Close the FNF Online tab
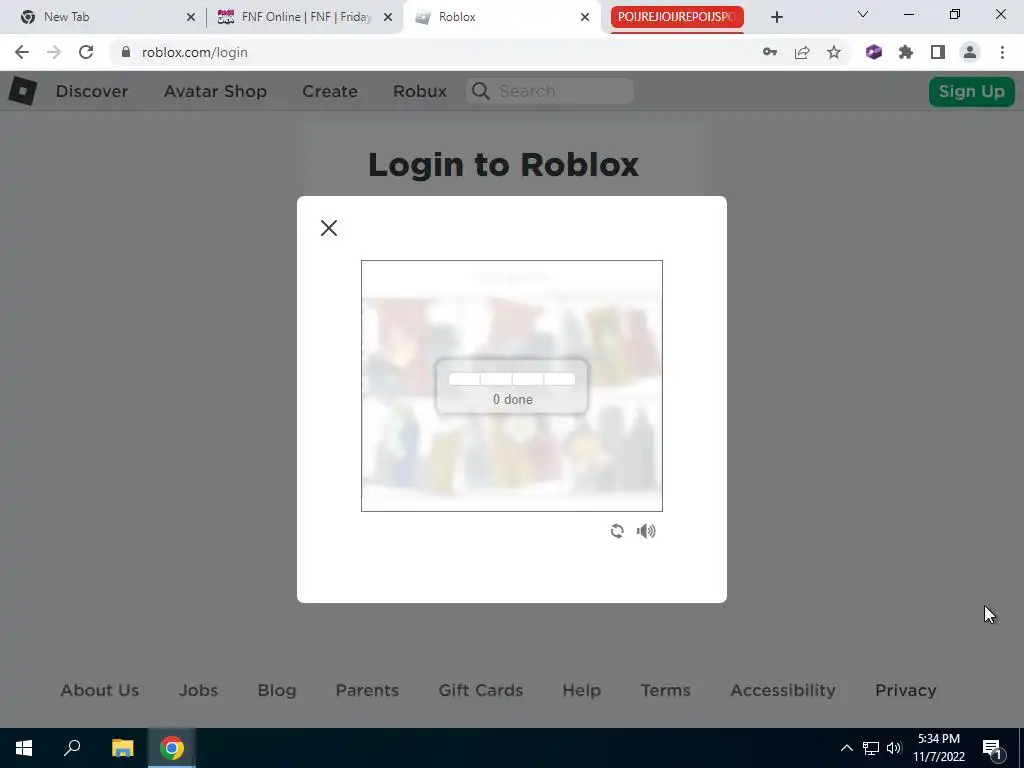Viewport: 1024px width, 768px height. point(388,17)
